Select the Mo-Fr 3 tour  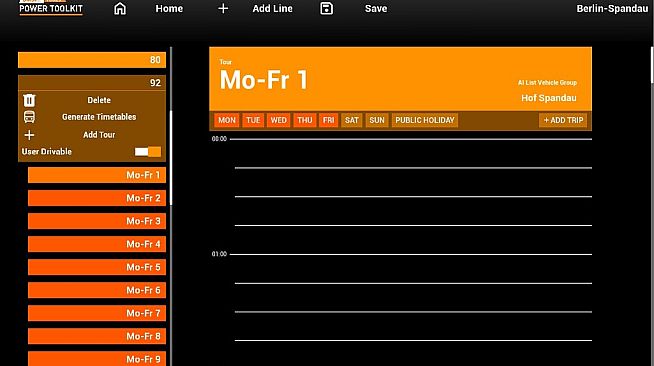click(97, 221)
